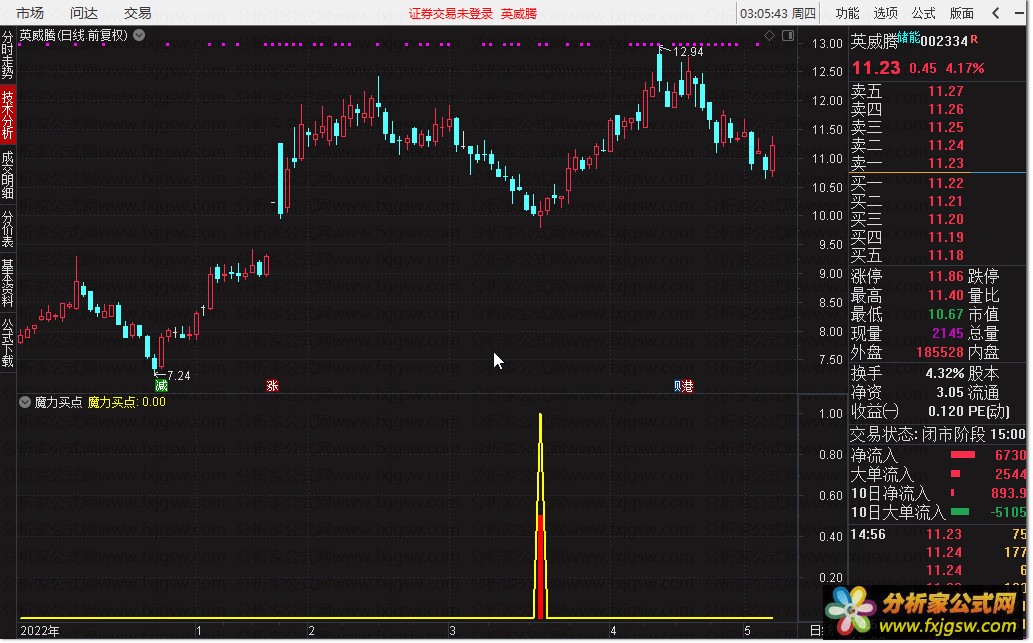Click the 2022年 label on time axis

pyautogui.click(x=40, y=630)
